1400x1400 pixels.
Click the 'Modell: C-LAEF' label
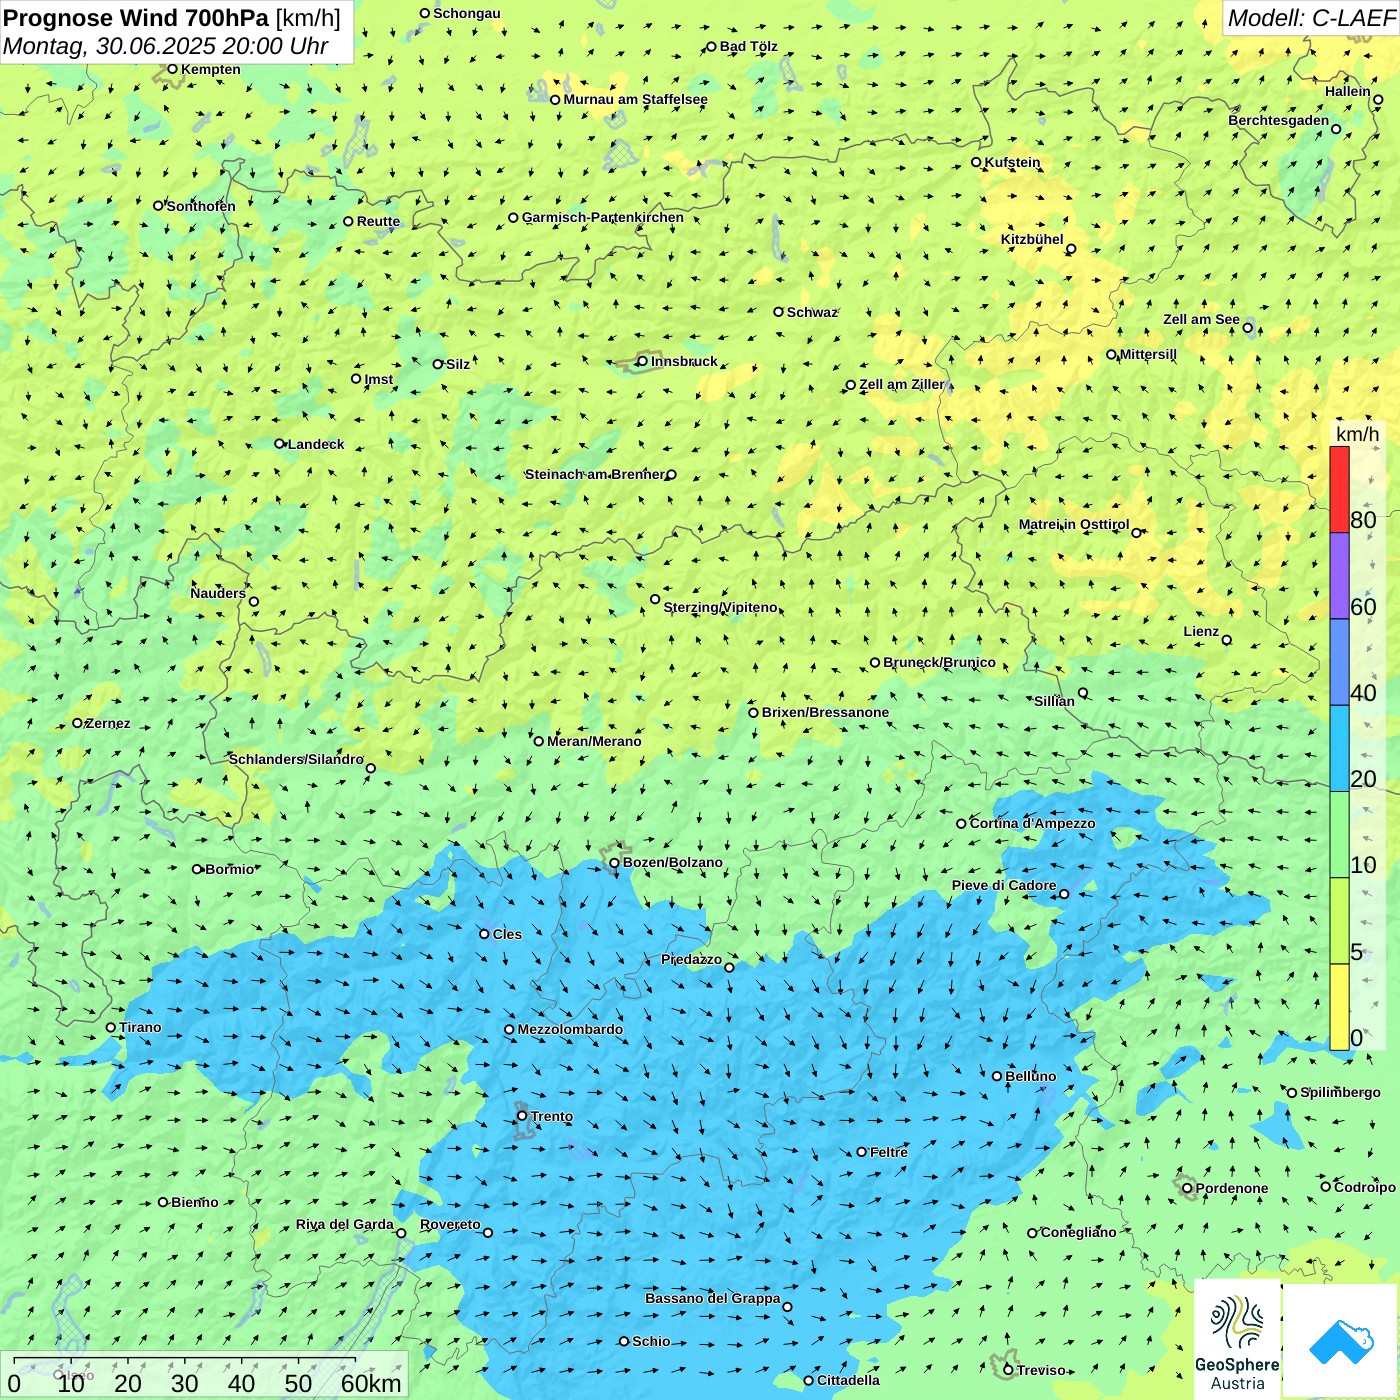(x=1311, y=18)
